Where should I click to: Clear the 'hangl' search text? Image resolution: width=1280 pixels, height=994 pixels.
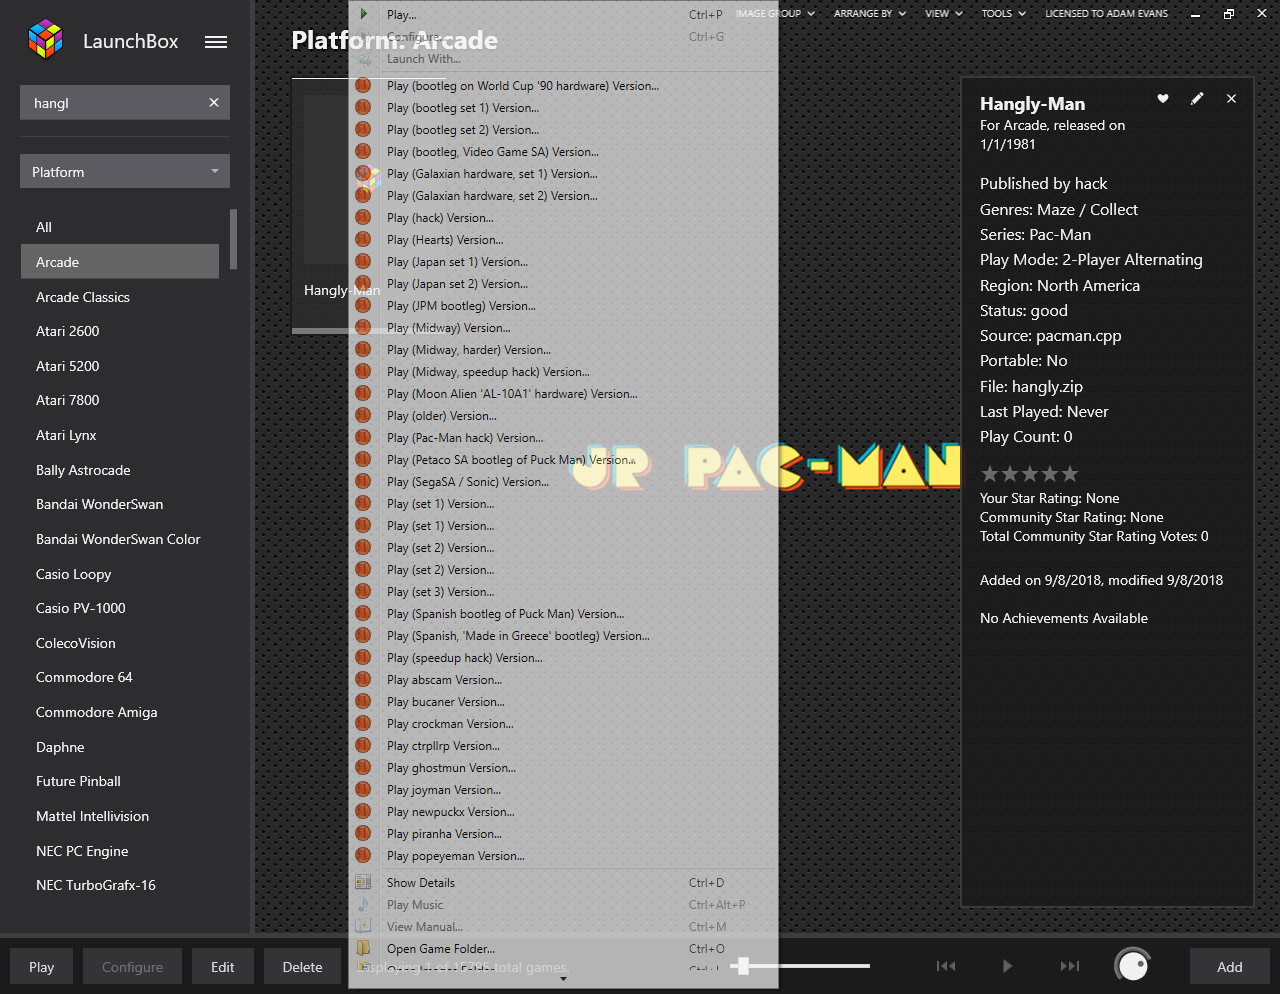click(214, 103)
